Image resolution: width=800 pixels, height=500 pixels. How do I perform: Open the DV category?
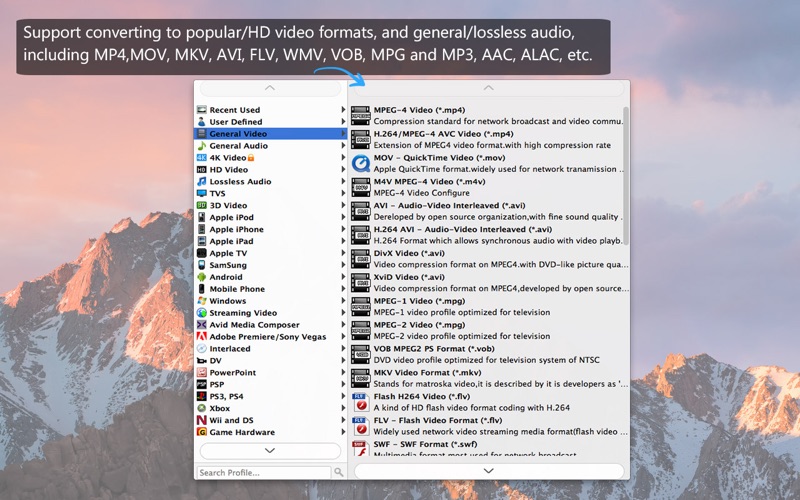(271, 360)
